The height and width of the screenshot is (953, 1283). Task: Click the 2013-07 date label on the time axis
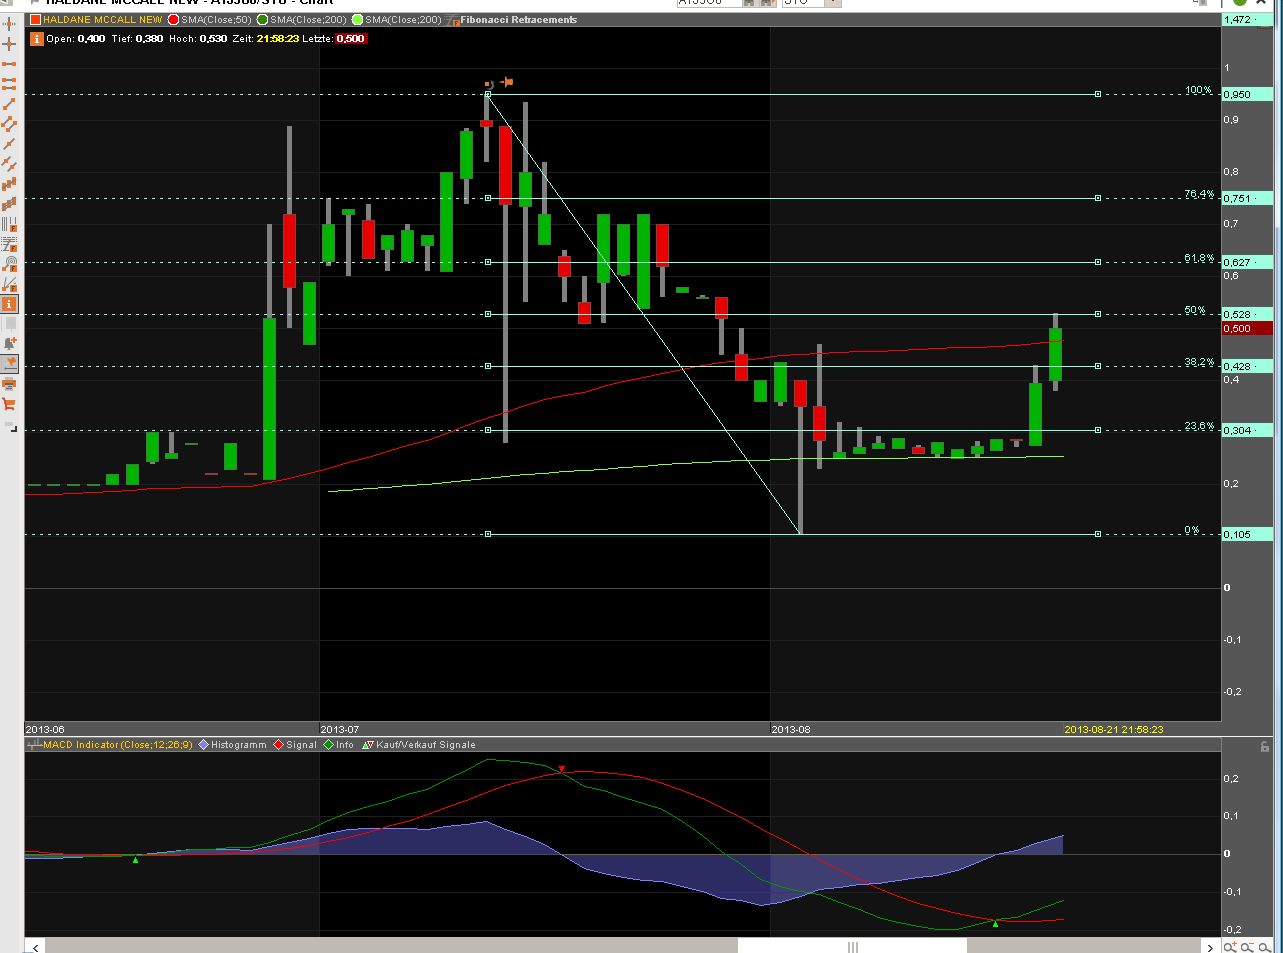click(340, 729)
